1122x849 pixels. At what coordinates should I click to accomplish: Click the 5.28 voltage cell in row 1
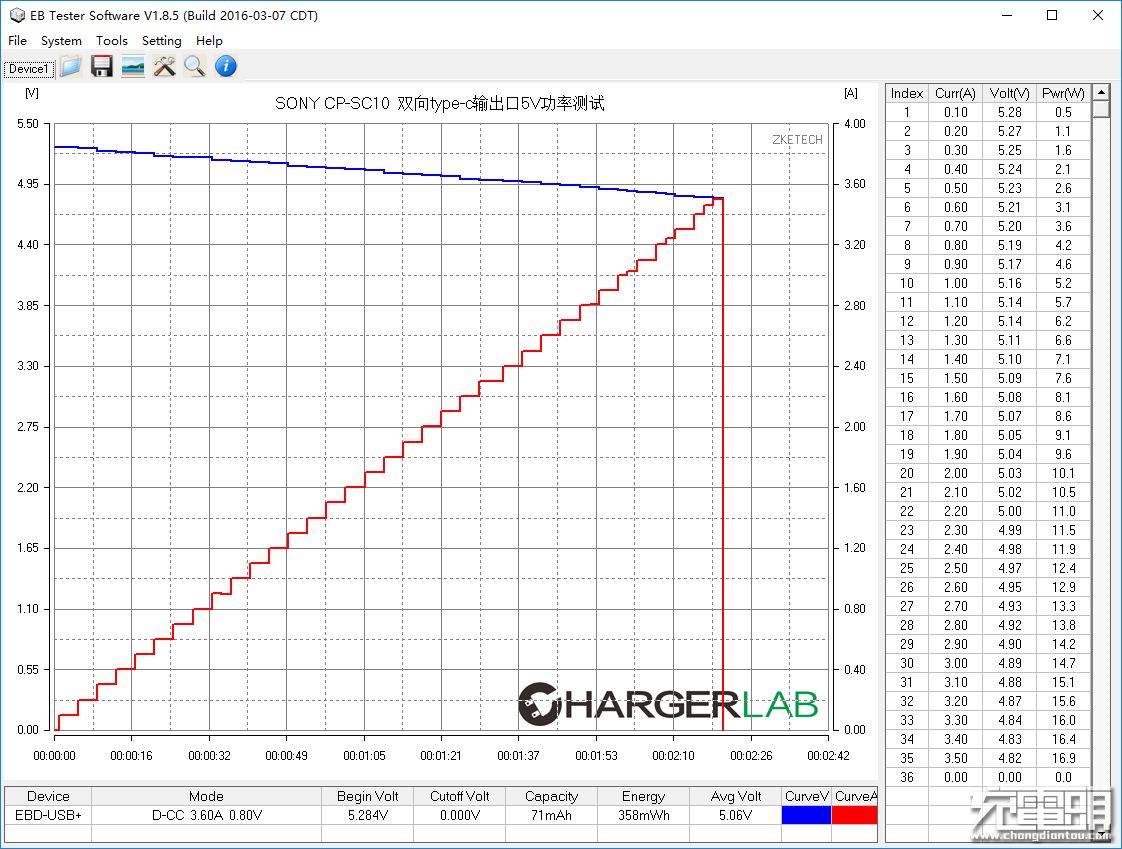pos(1009,112)
